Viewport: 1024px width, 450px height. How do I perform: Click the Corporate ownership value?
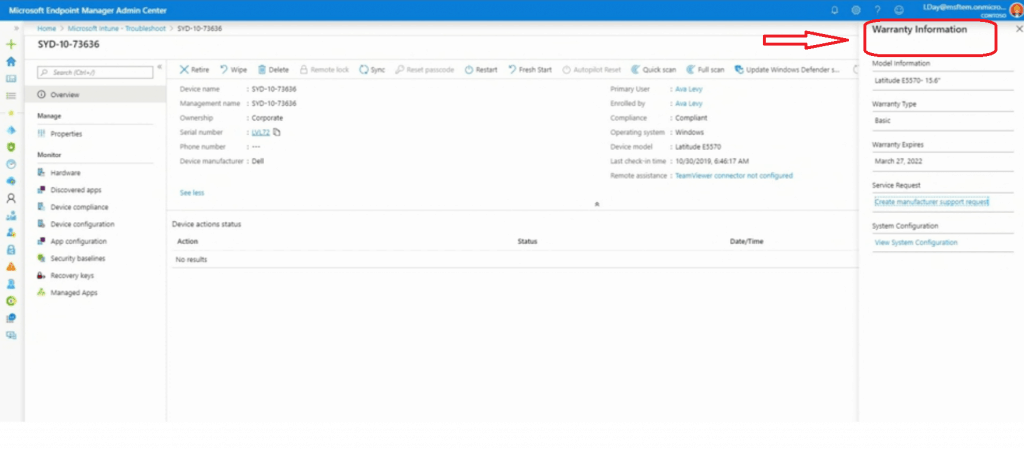(267, 118)
